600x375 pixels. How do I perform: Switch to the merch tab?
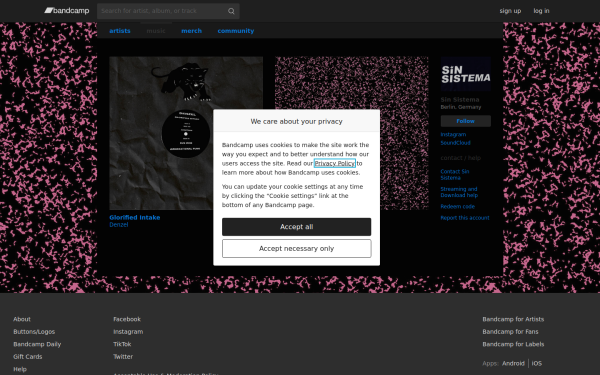coord(191,31)
